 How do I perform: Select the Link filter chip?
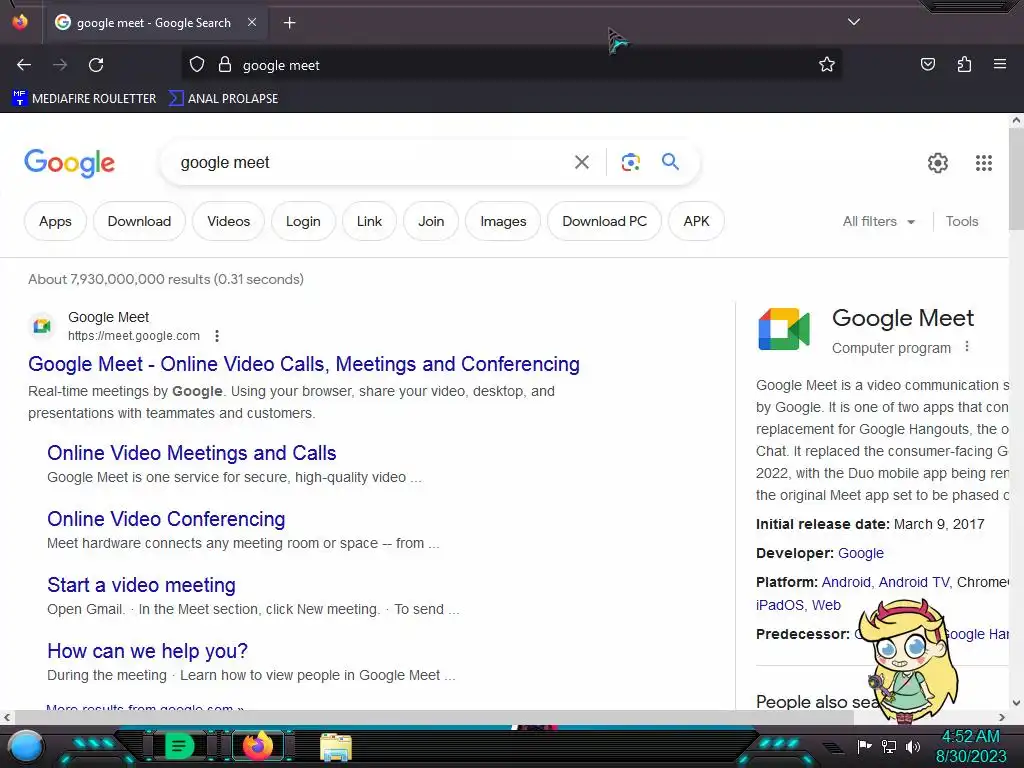(x=369, y=221)
